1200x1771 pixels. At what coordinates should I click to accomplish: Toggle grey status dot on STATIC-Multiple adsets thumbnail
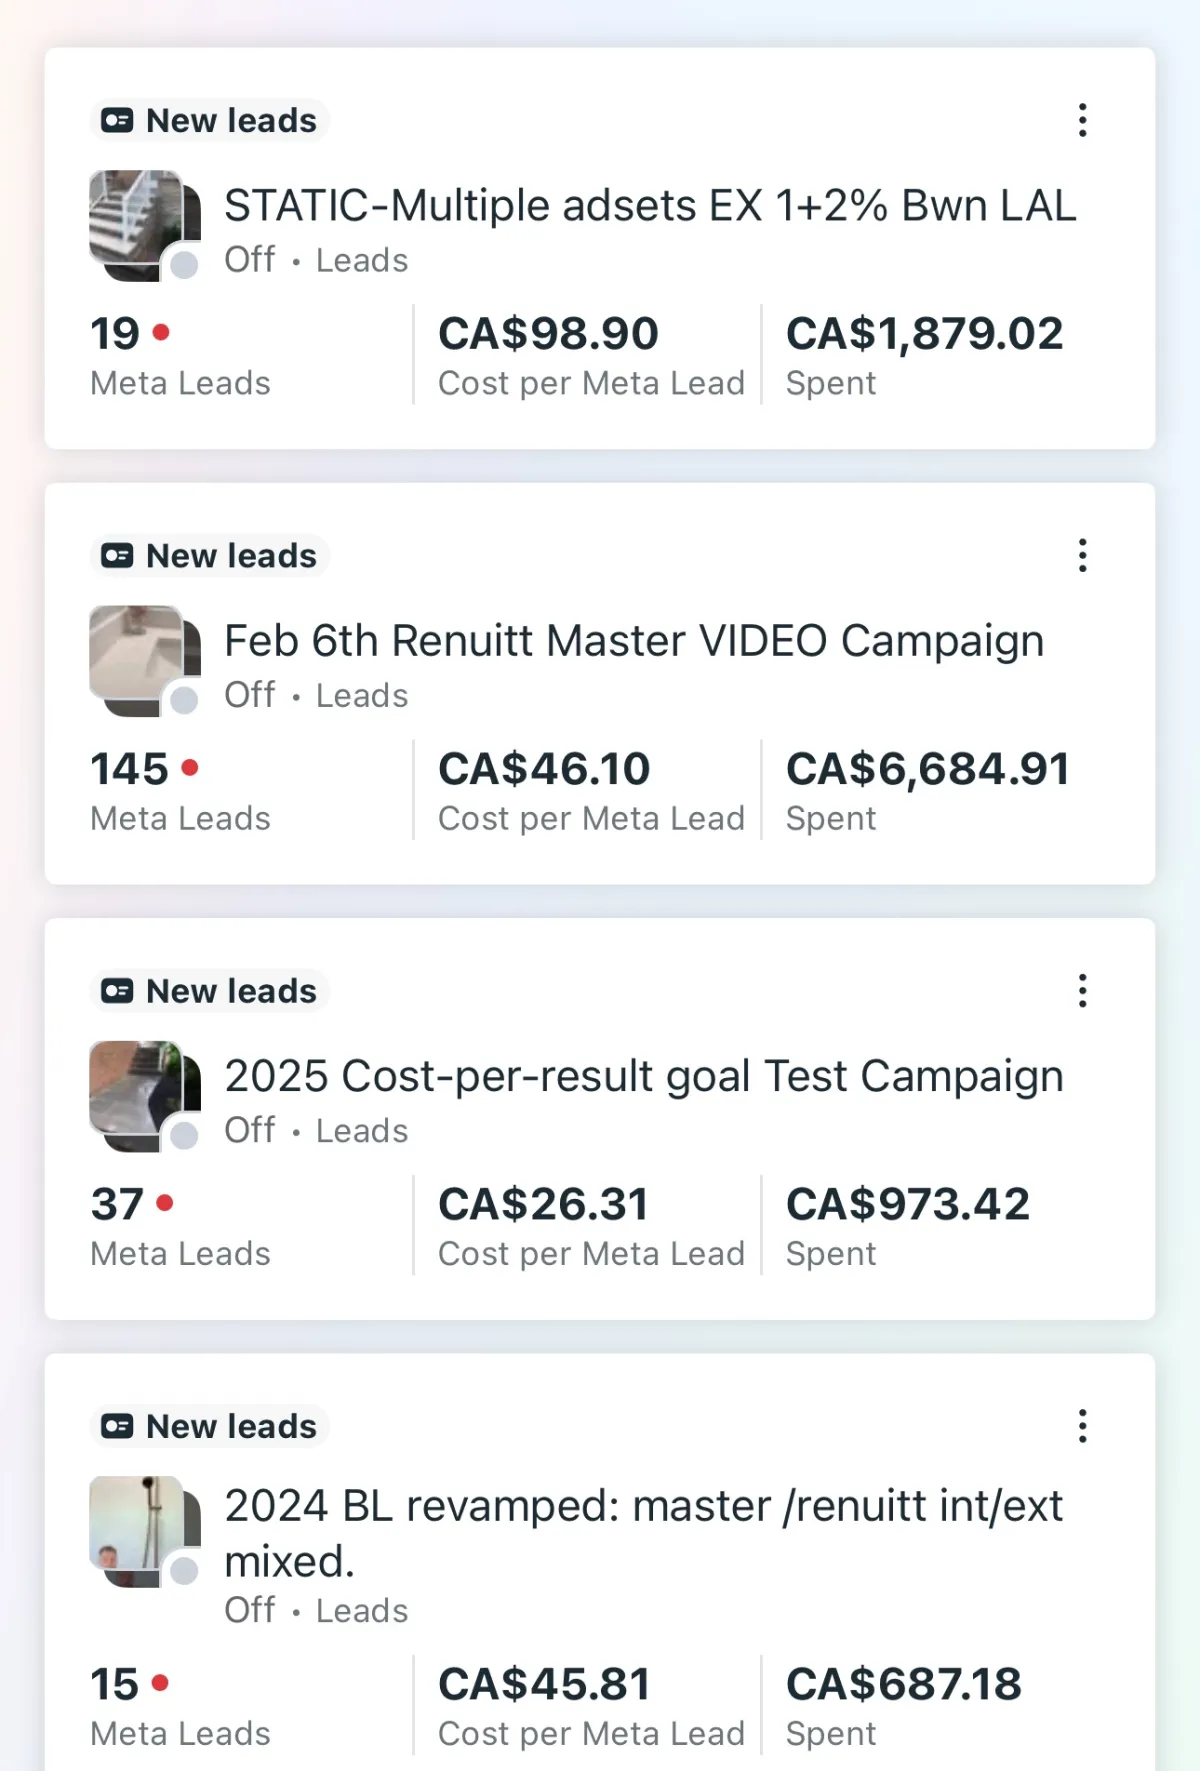[184, 265]
